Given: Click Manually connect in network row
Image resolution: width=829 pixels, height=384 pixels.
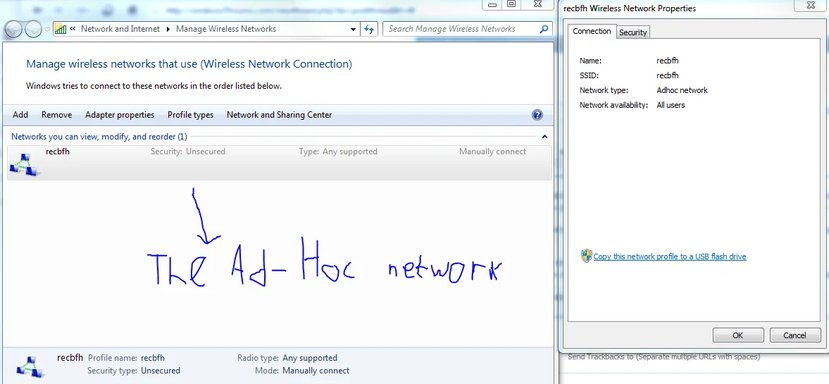Looking at the screenshot, I should (x=492, y=152).
